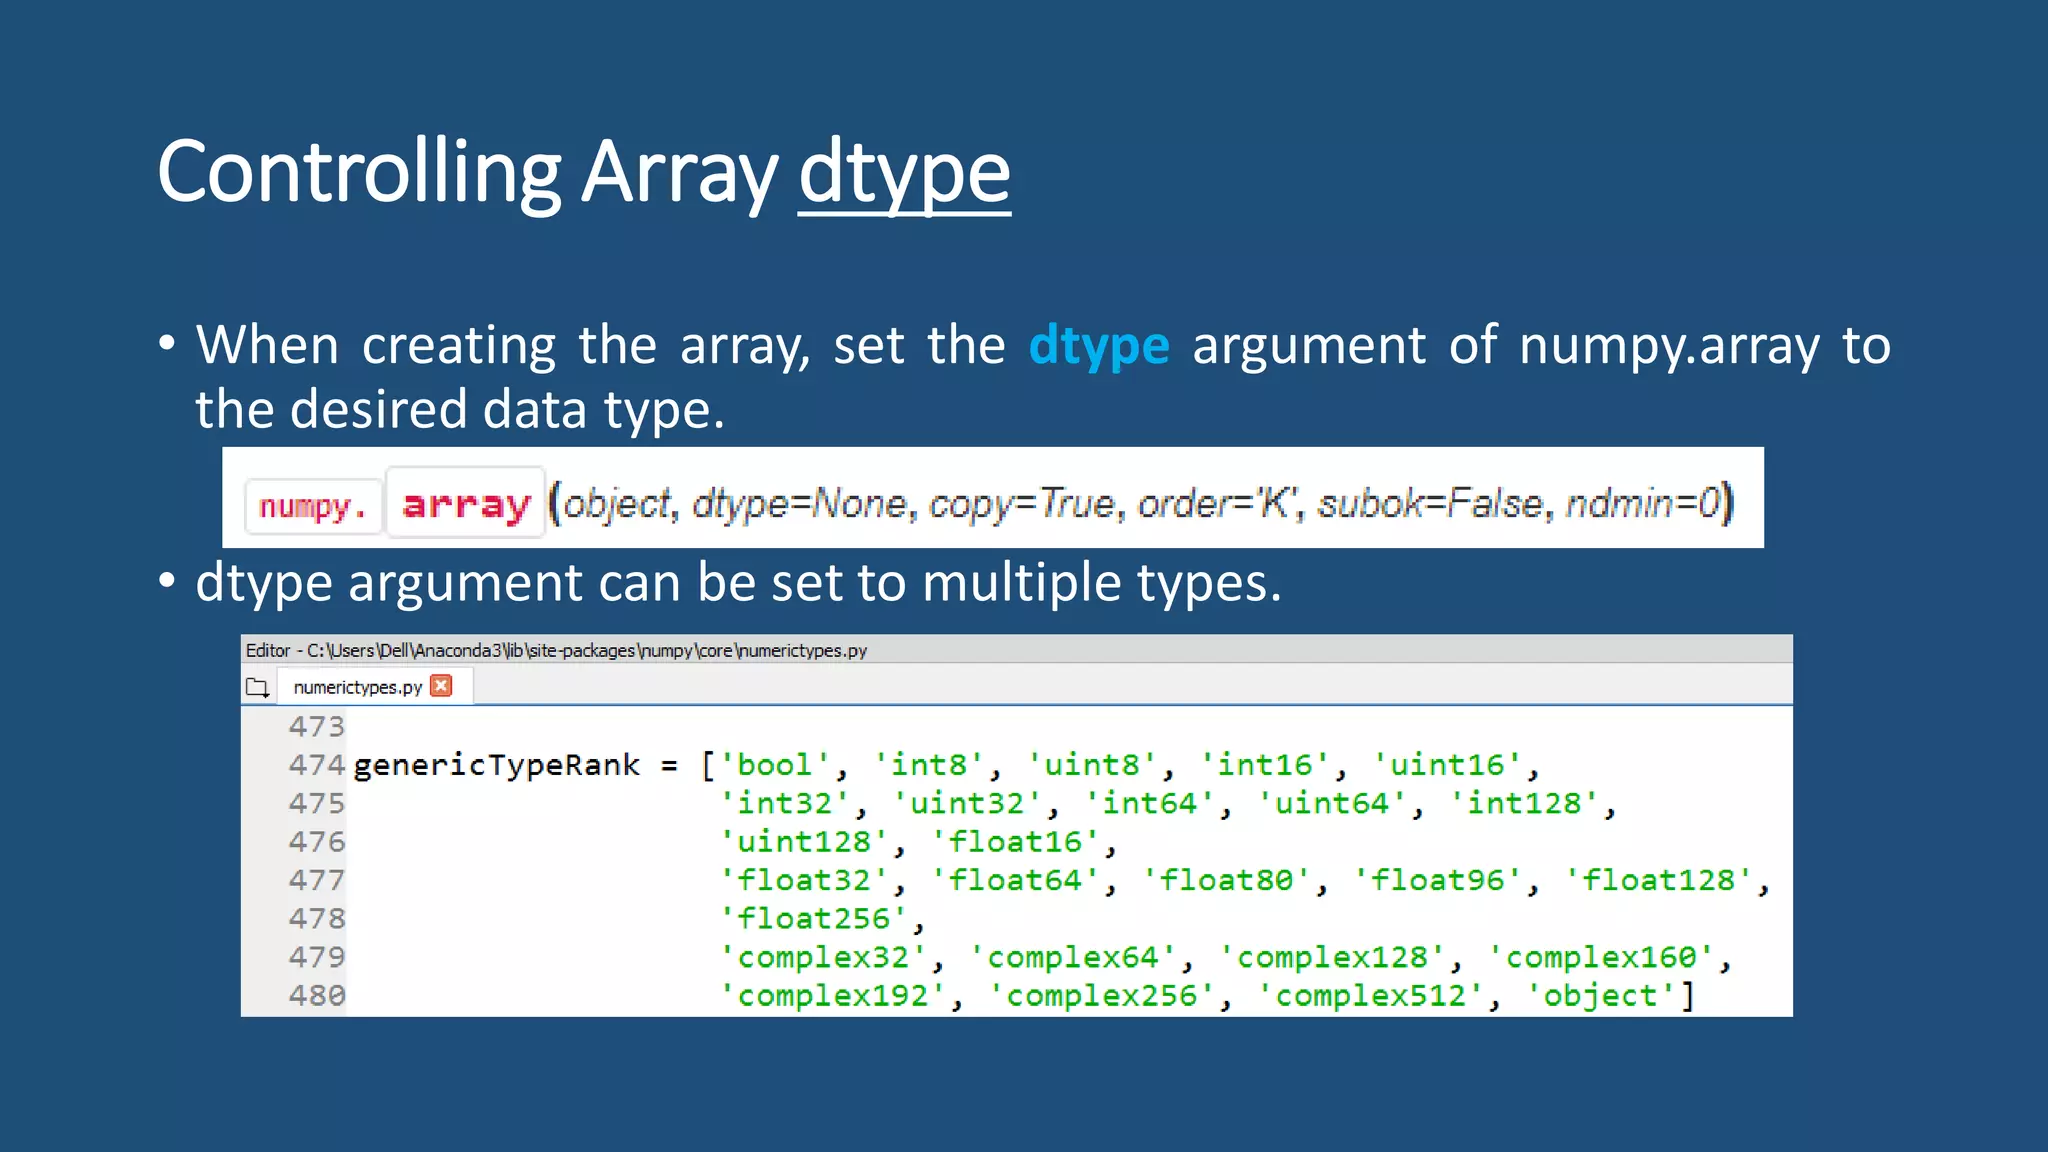Click the 'complex512' string in code
Image resolution: width=2048 pixels, height=1152 pixels.
(x=1371, y=995)
